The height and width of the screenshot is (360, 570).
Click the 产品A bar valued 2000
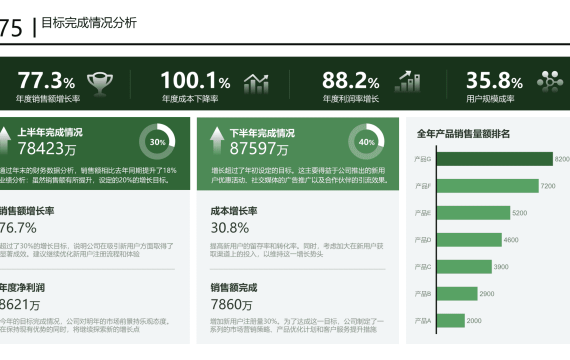click(x=451, y=320)
